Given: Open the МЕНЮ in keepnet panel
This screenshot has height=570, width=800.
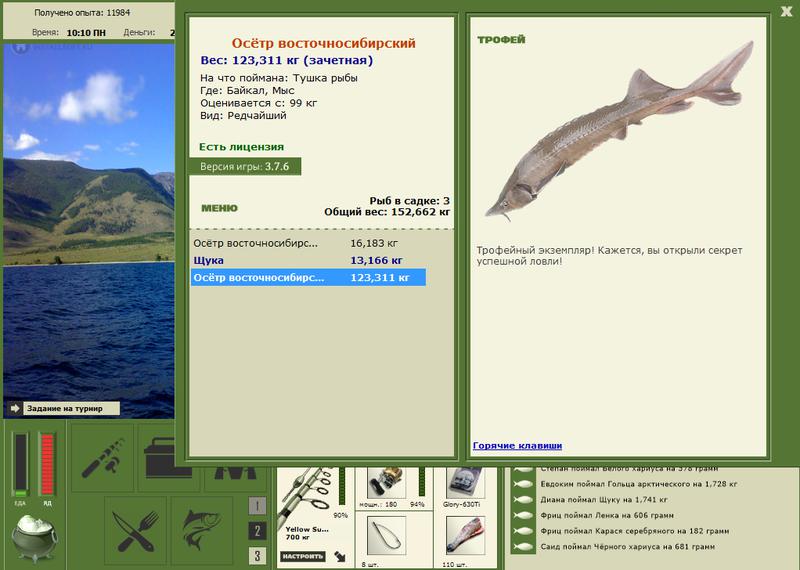Looking at the screenshot, I should pyautogui.click(x=219, y=208).
